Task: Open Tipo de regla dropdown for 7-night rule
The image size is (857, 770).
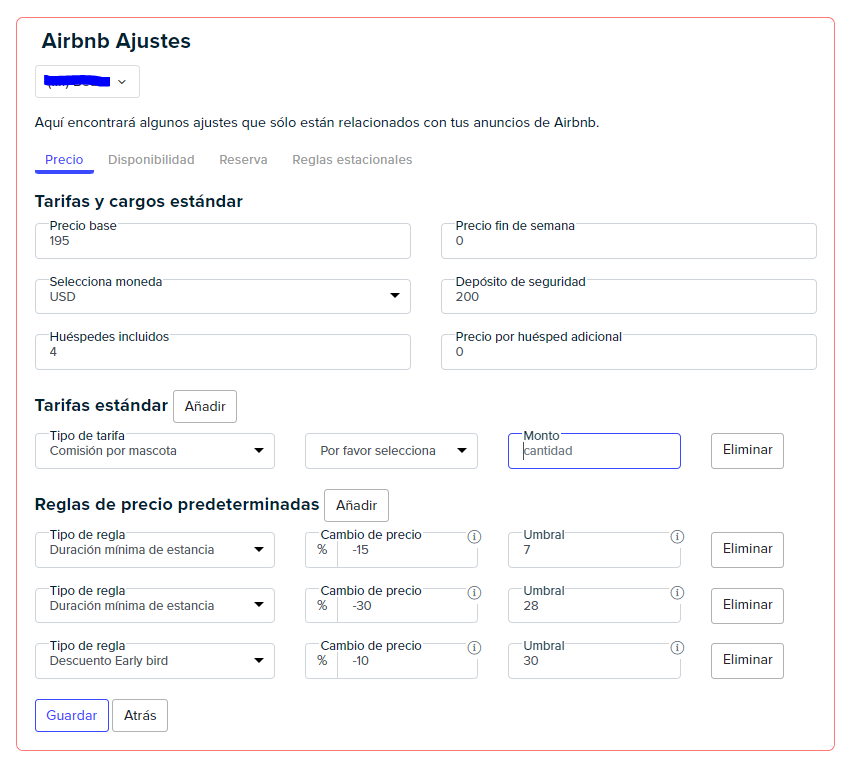Action: (155, 550)
